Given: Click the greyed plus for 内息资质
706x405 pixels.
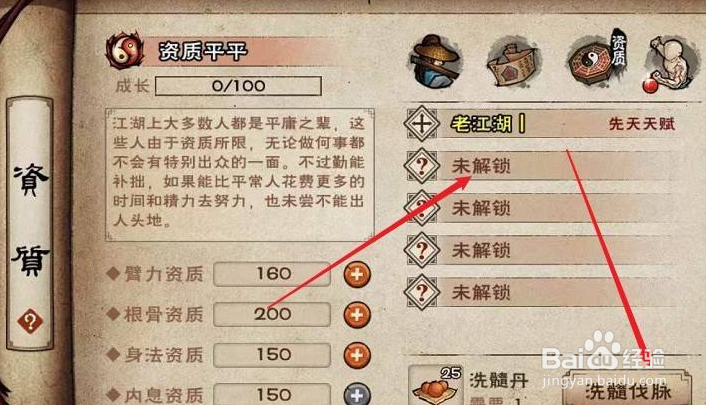Looking at the screenshot, I should coord(357,395).
